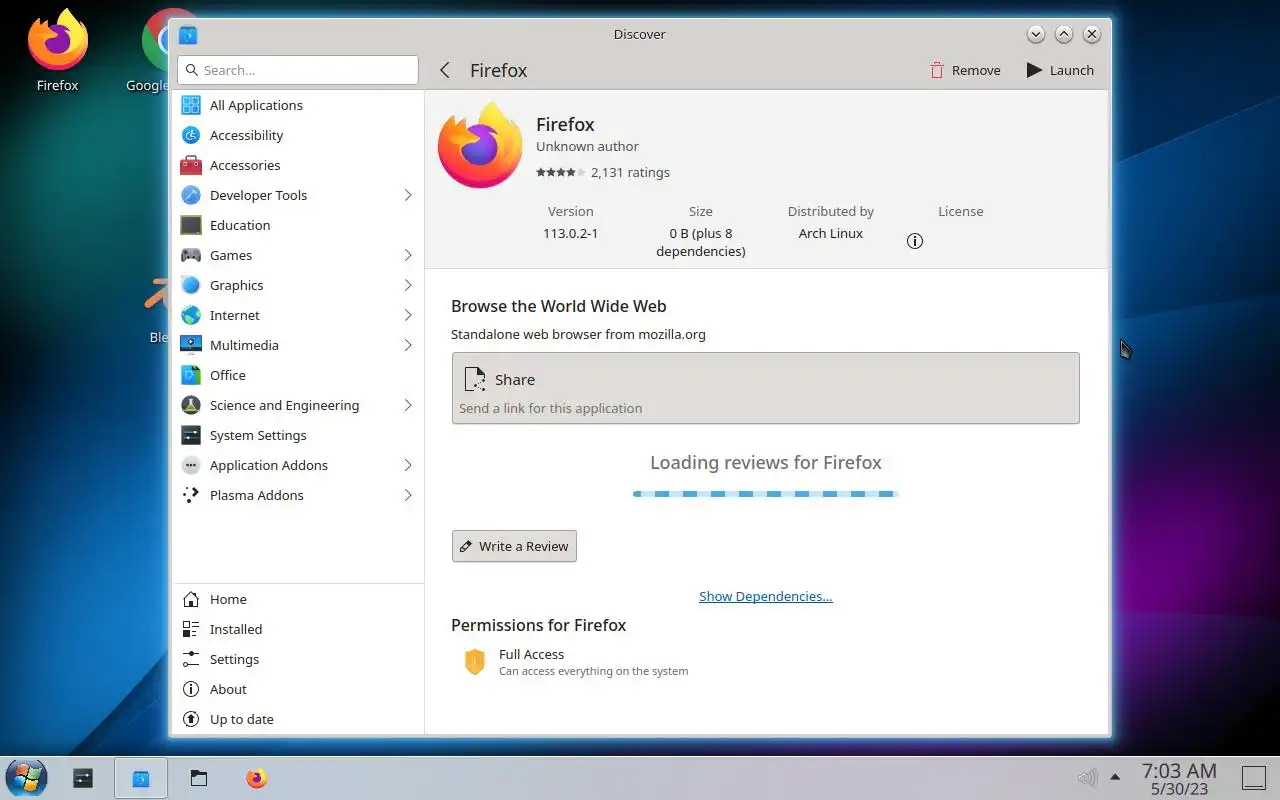Open the start menu in the taskbar
Viewport: 1280px width, 800px height.
coord(26,778)
